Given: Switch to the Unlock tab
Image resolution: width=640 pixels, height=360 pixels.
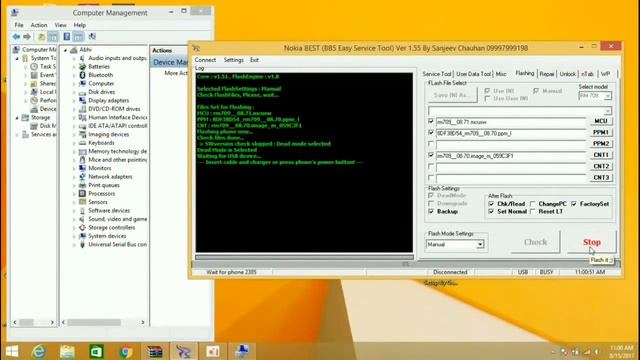Looking at the screenshot, I should point(567,74).
